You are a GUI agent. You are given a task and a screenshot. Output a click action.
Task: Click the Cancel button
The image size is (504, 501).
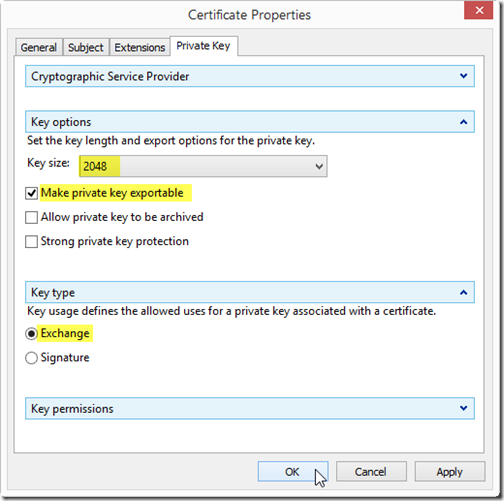(371, 472)
